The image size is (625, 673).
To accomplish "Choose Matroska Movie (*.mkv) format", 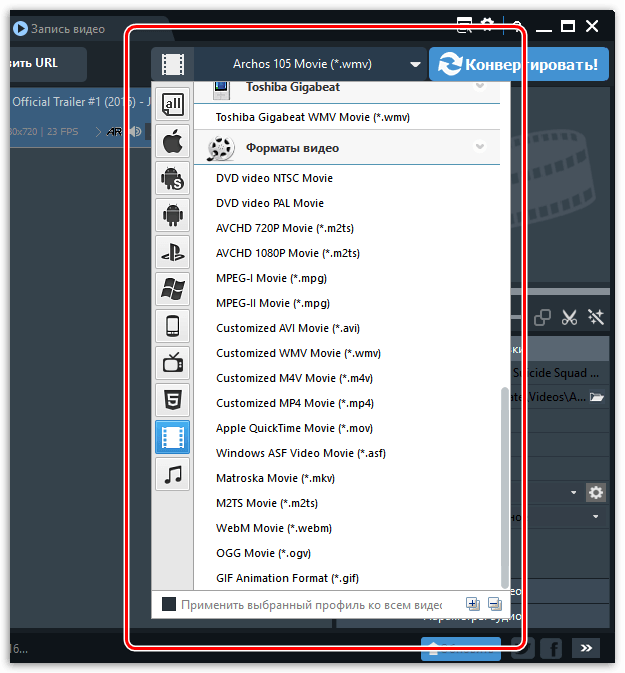I will click(x=276, y=478).
